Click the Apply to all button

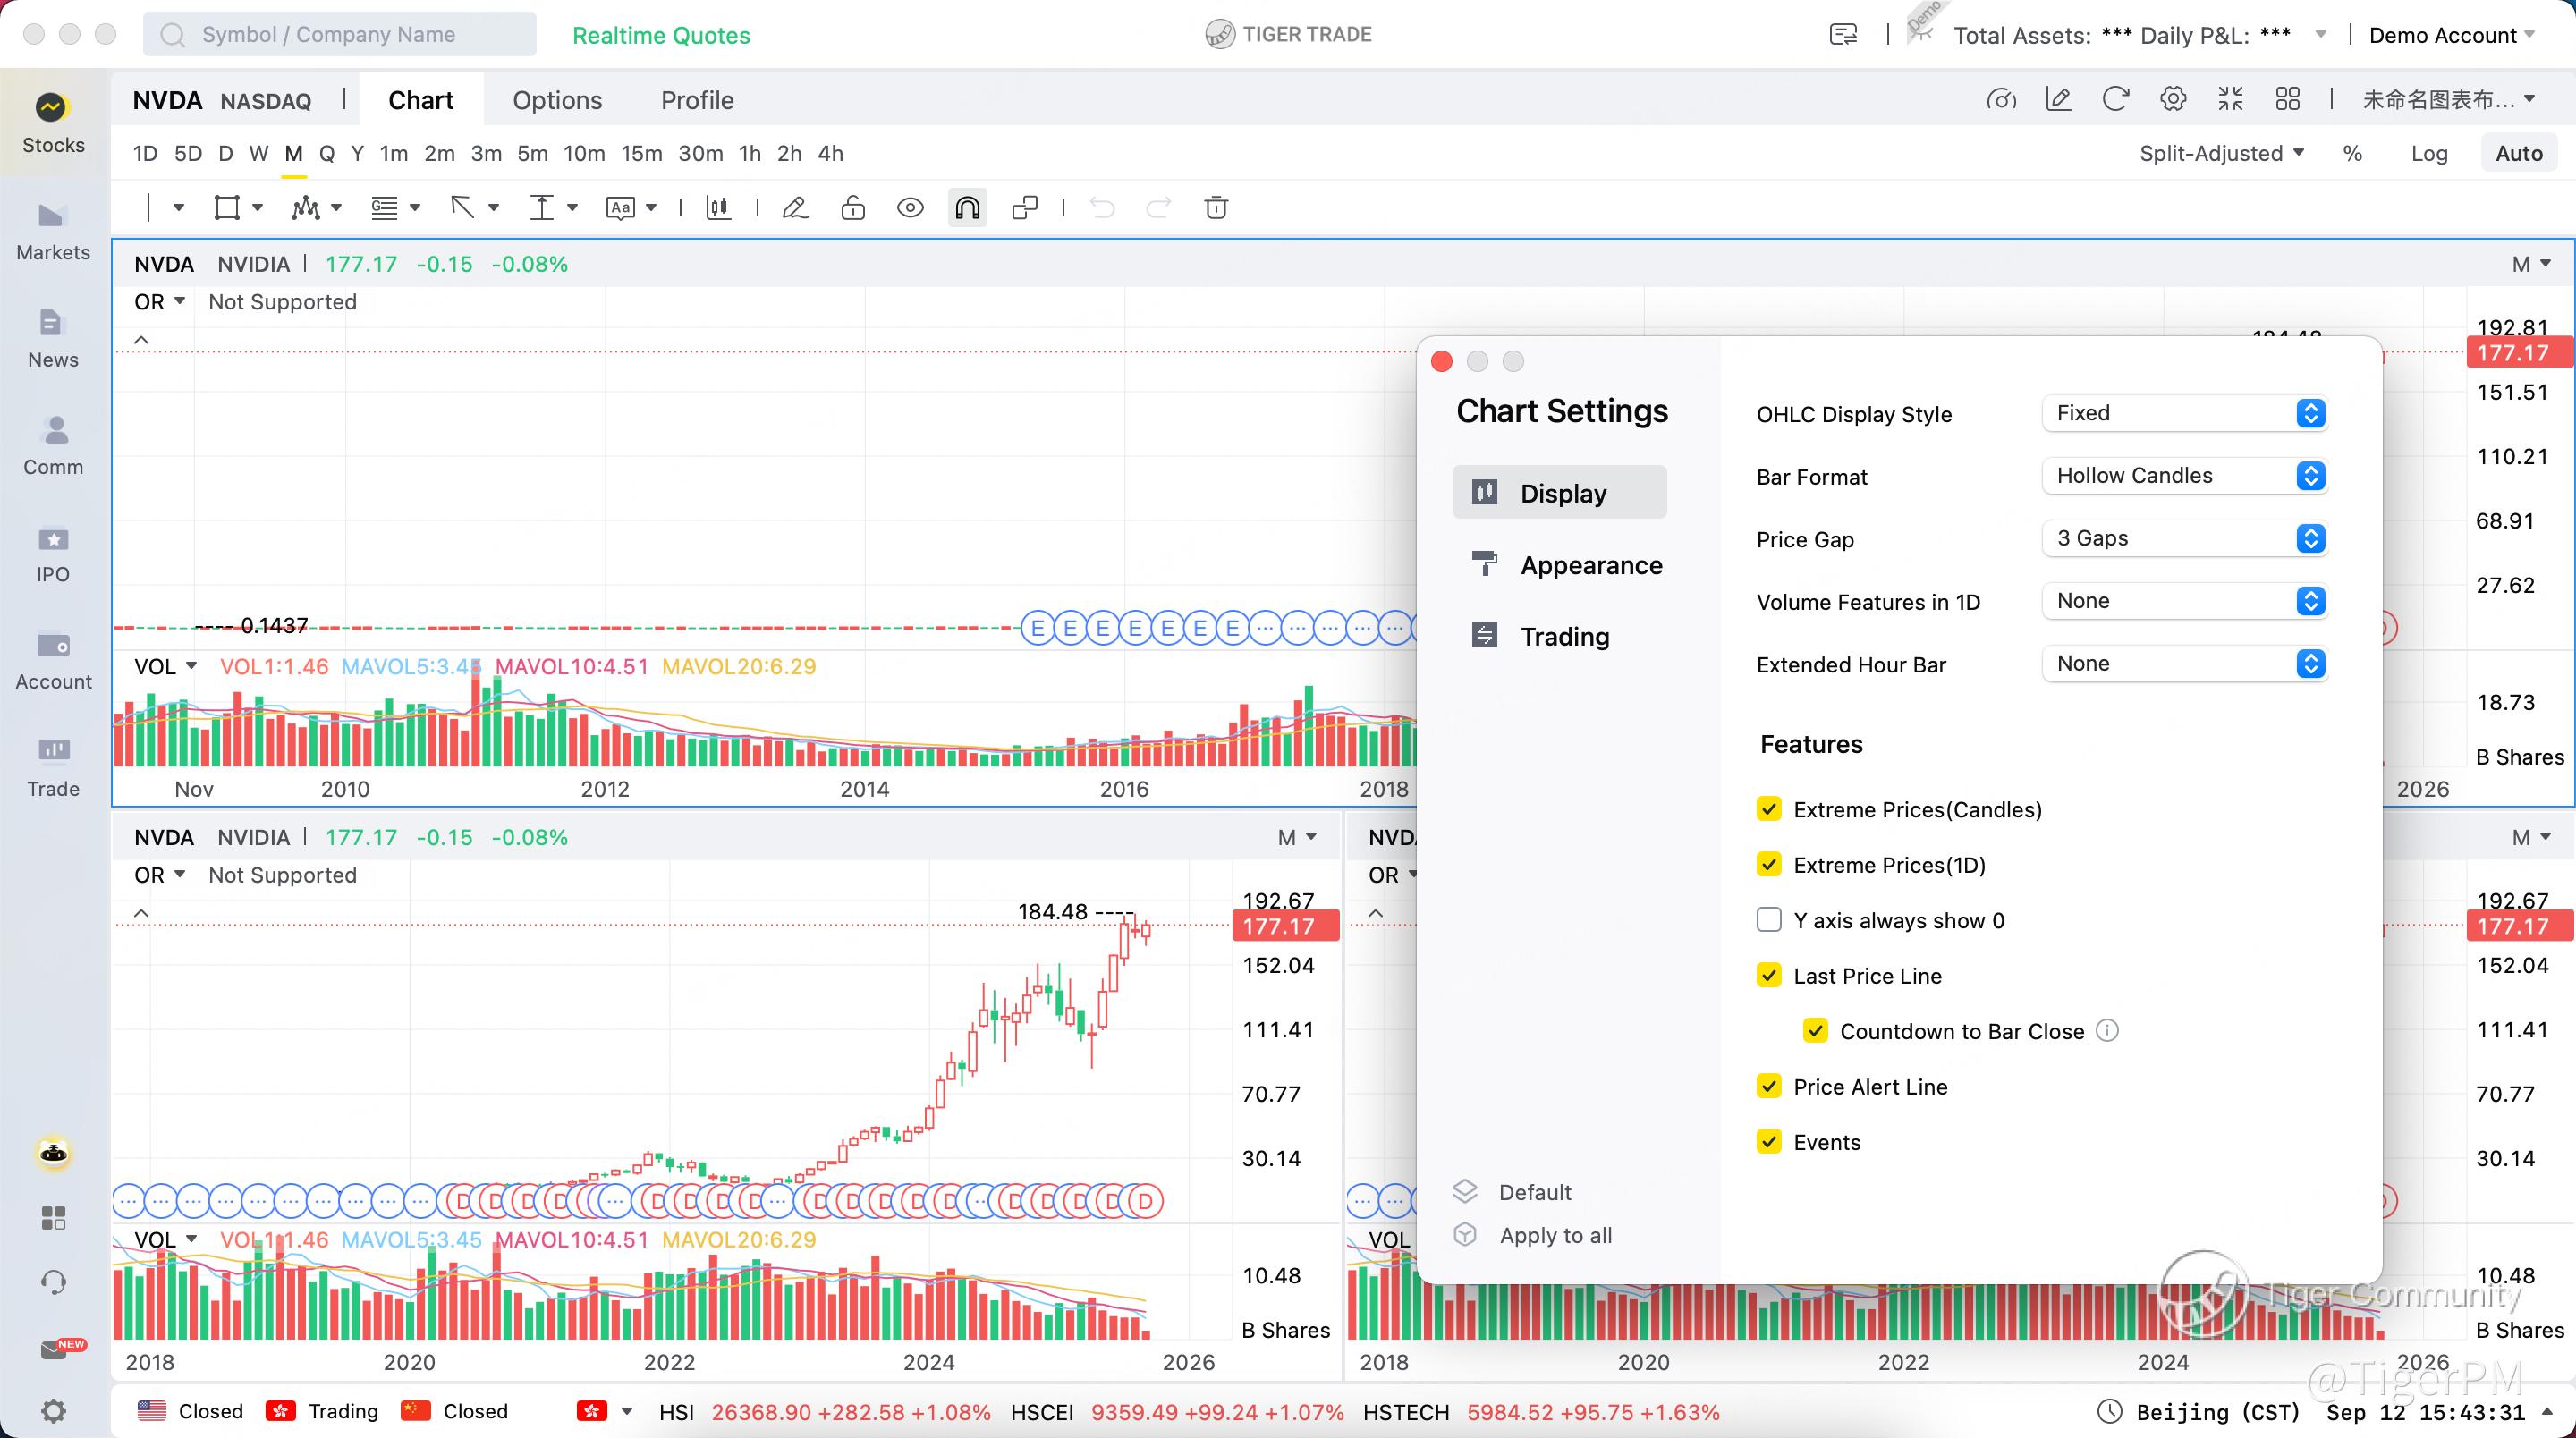pos(1555,1235)
